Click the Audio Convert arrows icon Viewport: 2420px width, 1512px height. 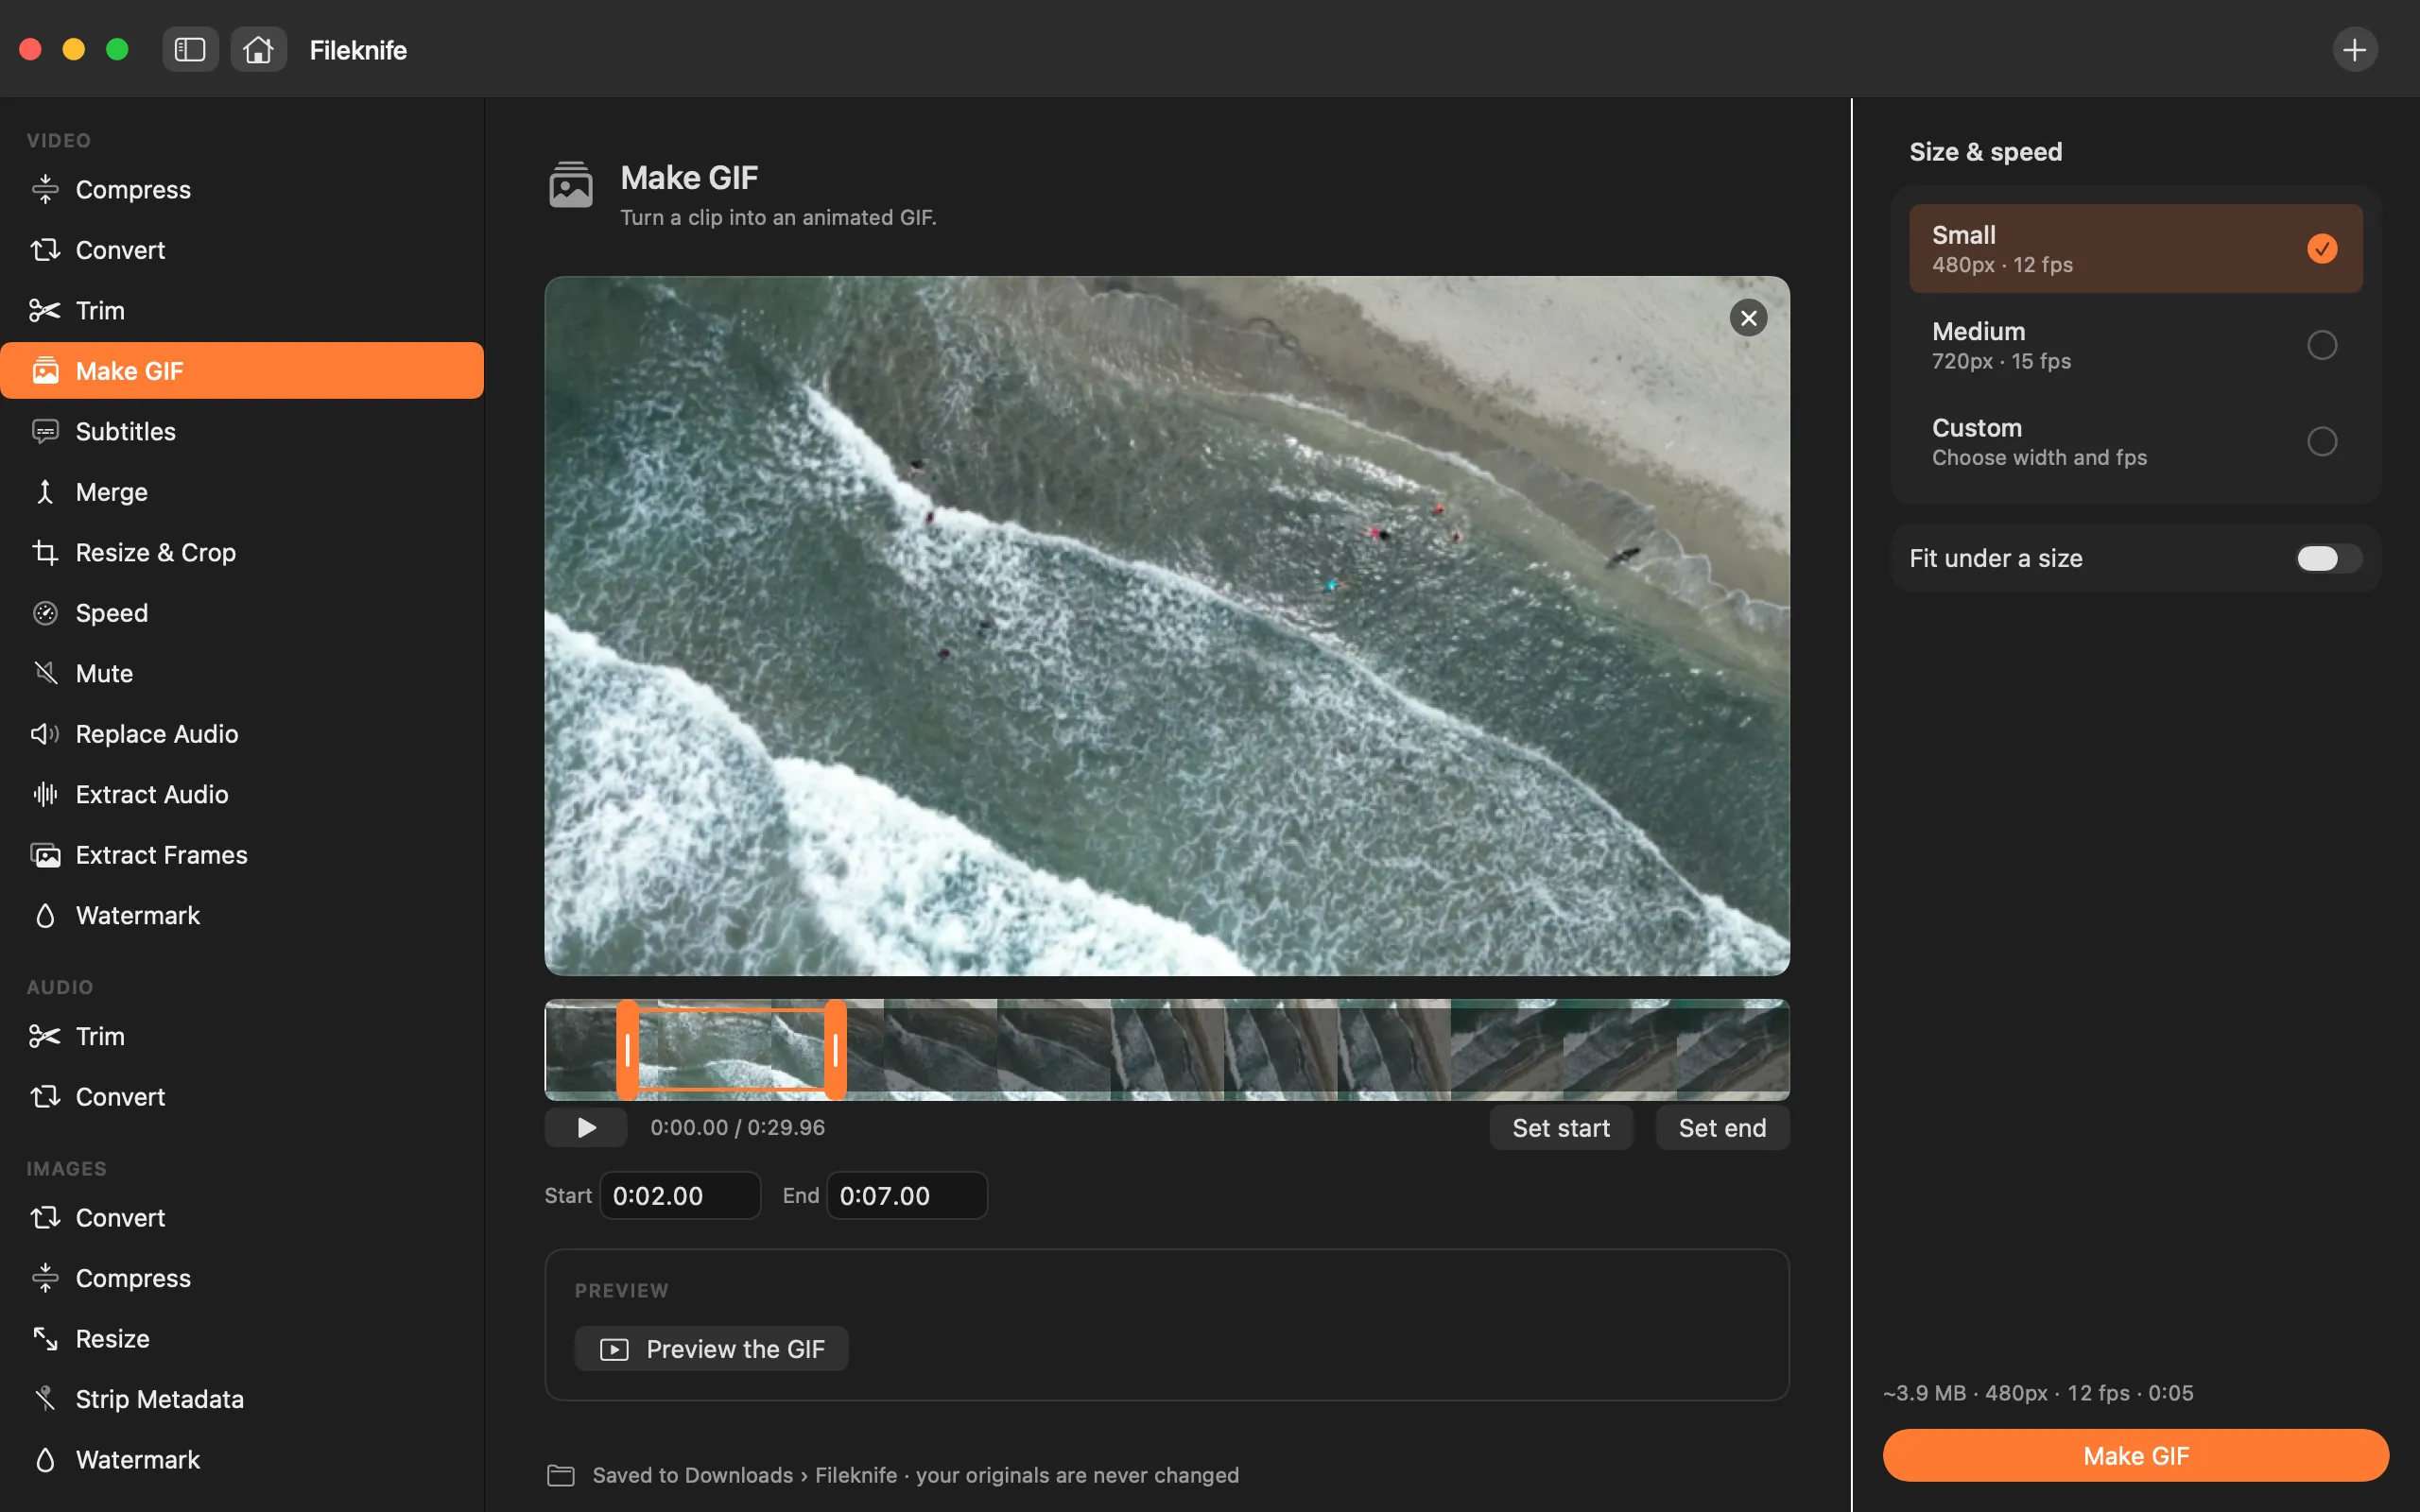click(45, 1096)
